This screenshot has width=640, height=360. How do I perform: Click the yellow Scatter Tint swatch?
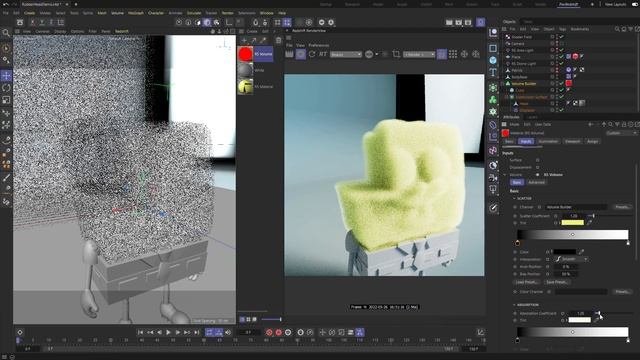[573, 223]
